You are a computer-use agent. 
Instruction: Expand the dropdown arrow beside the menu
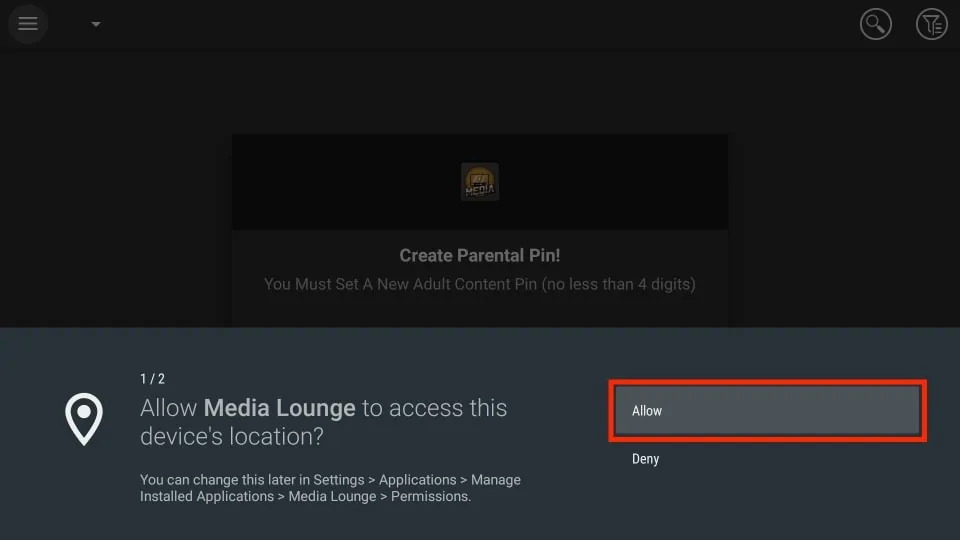96,24
